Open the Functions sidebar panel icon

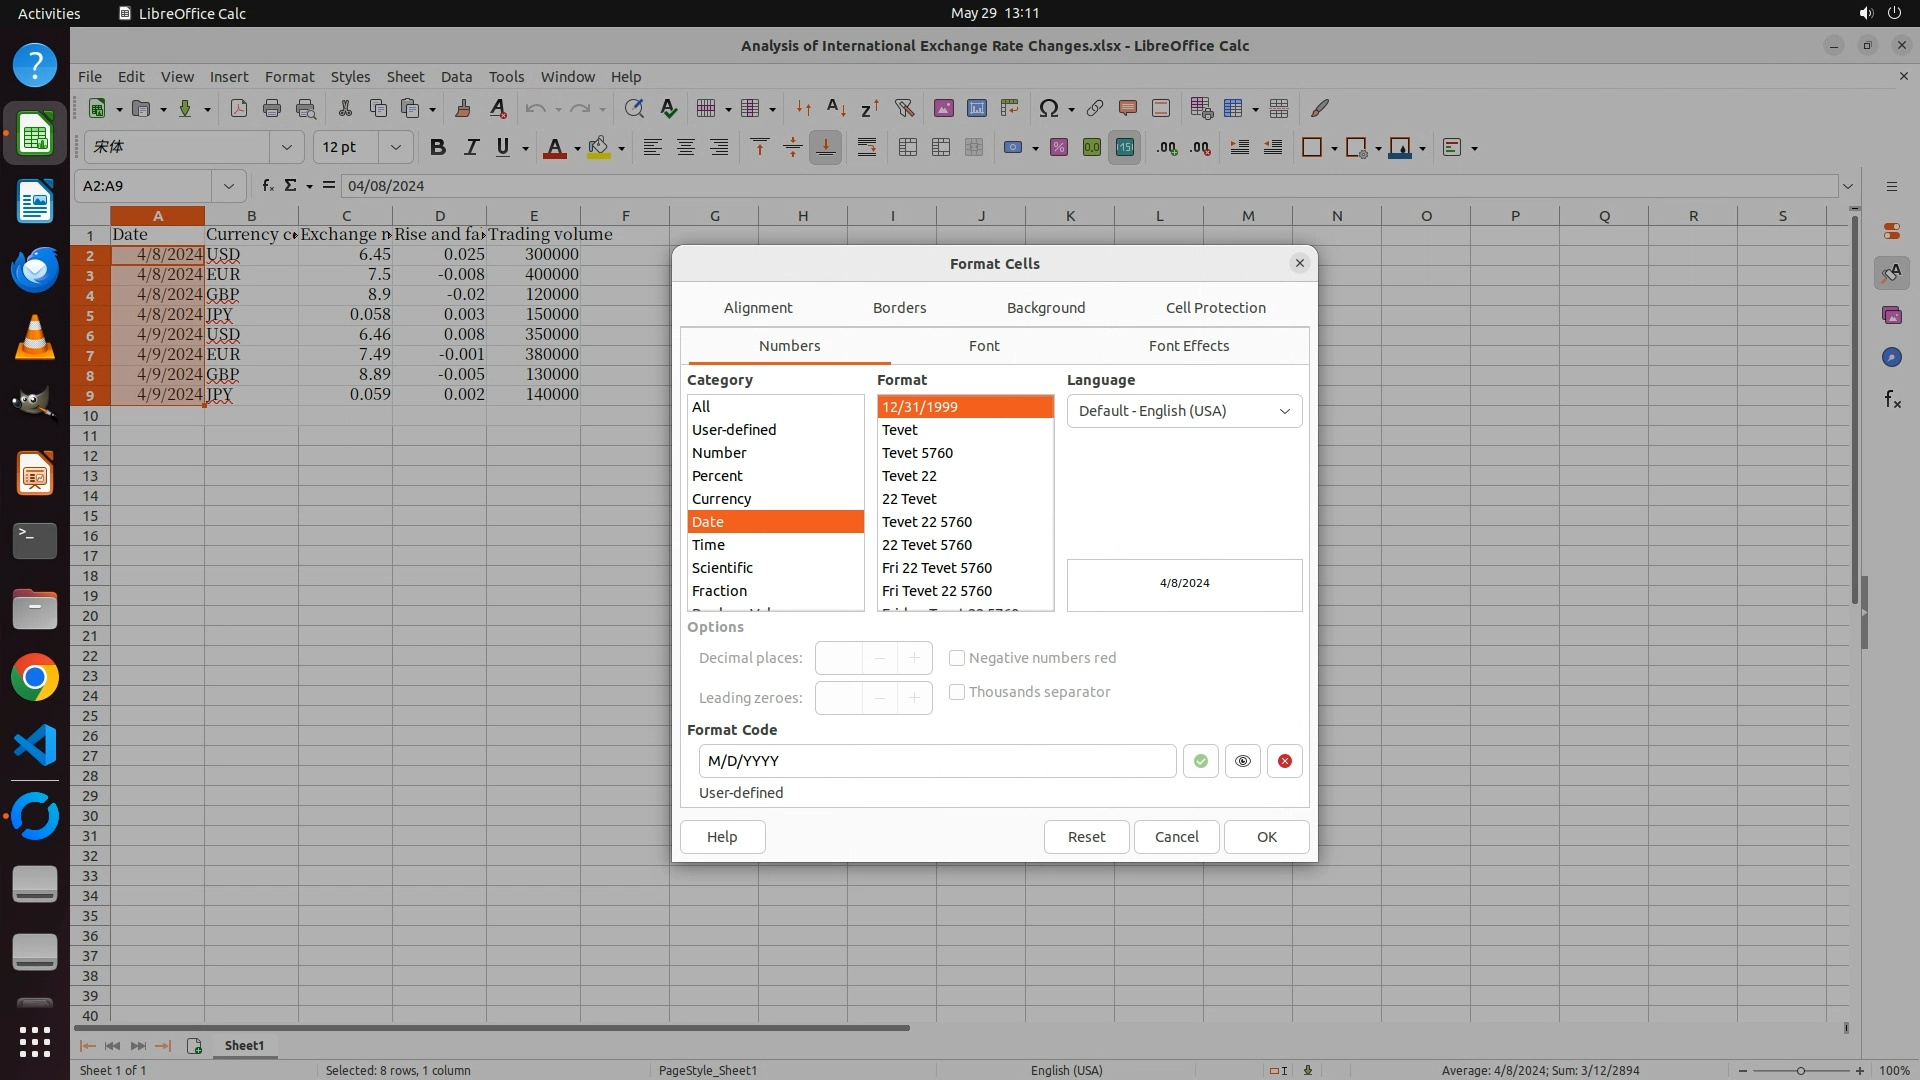1891,400
